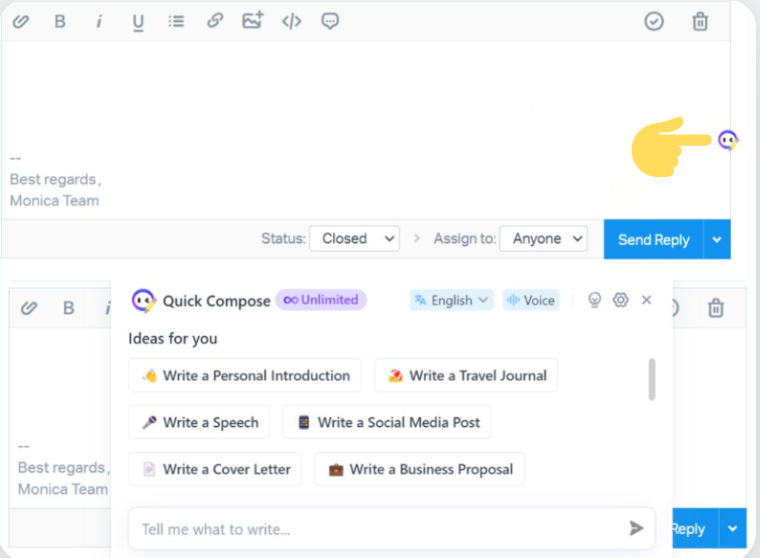This screenshot has width=760, height=558.
Task: Insert hyperlink in top editor
Action: click(215, 21)
